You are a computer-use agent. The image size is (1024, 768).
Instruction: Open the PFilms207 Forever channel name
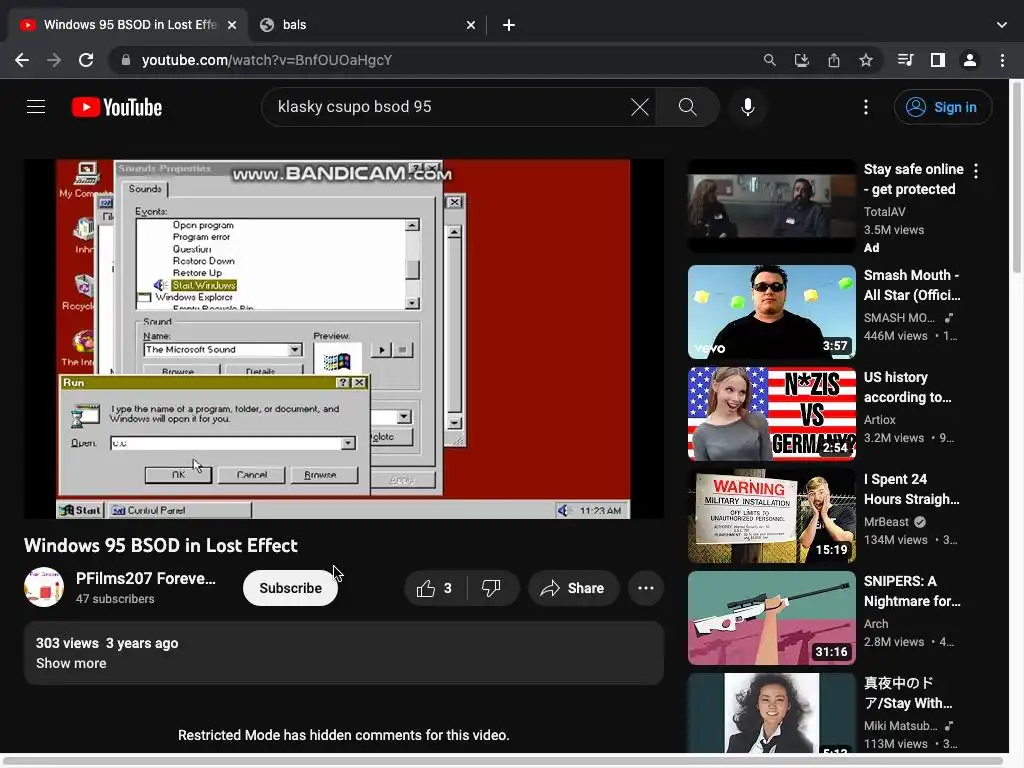point(146,579)
